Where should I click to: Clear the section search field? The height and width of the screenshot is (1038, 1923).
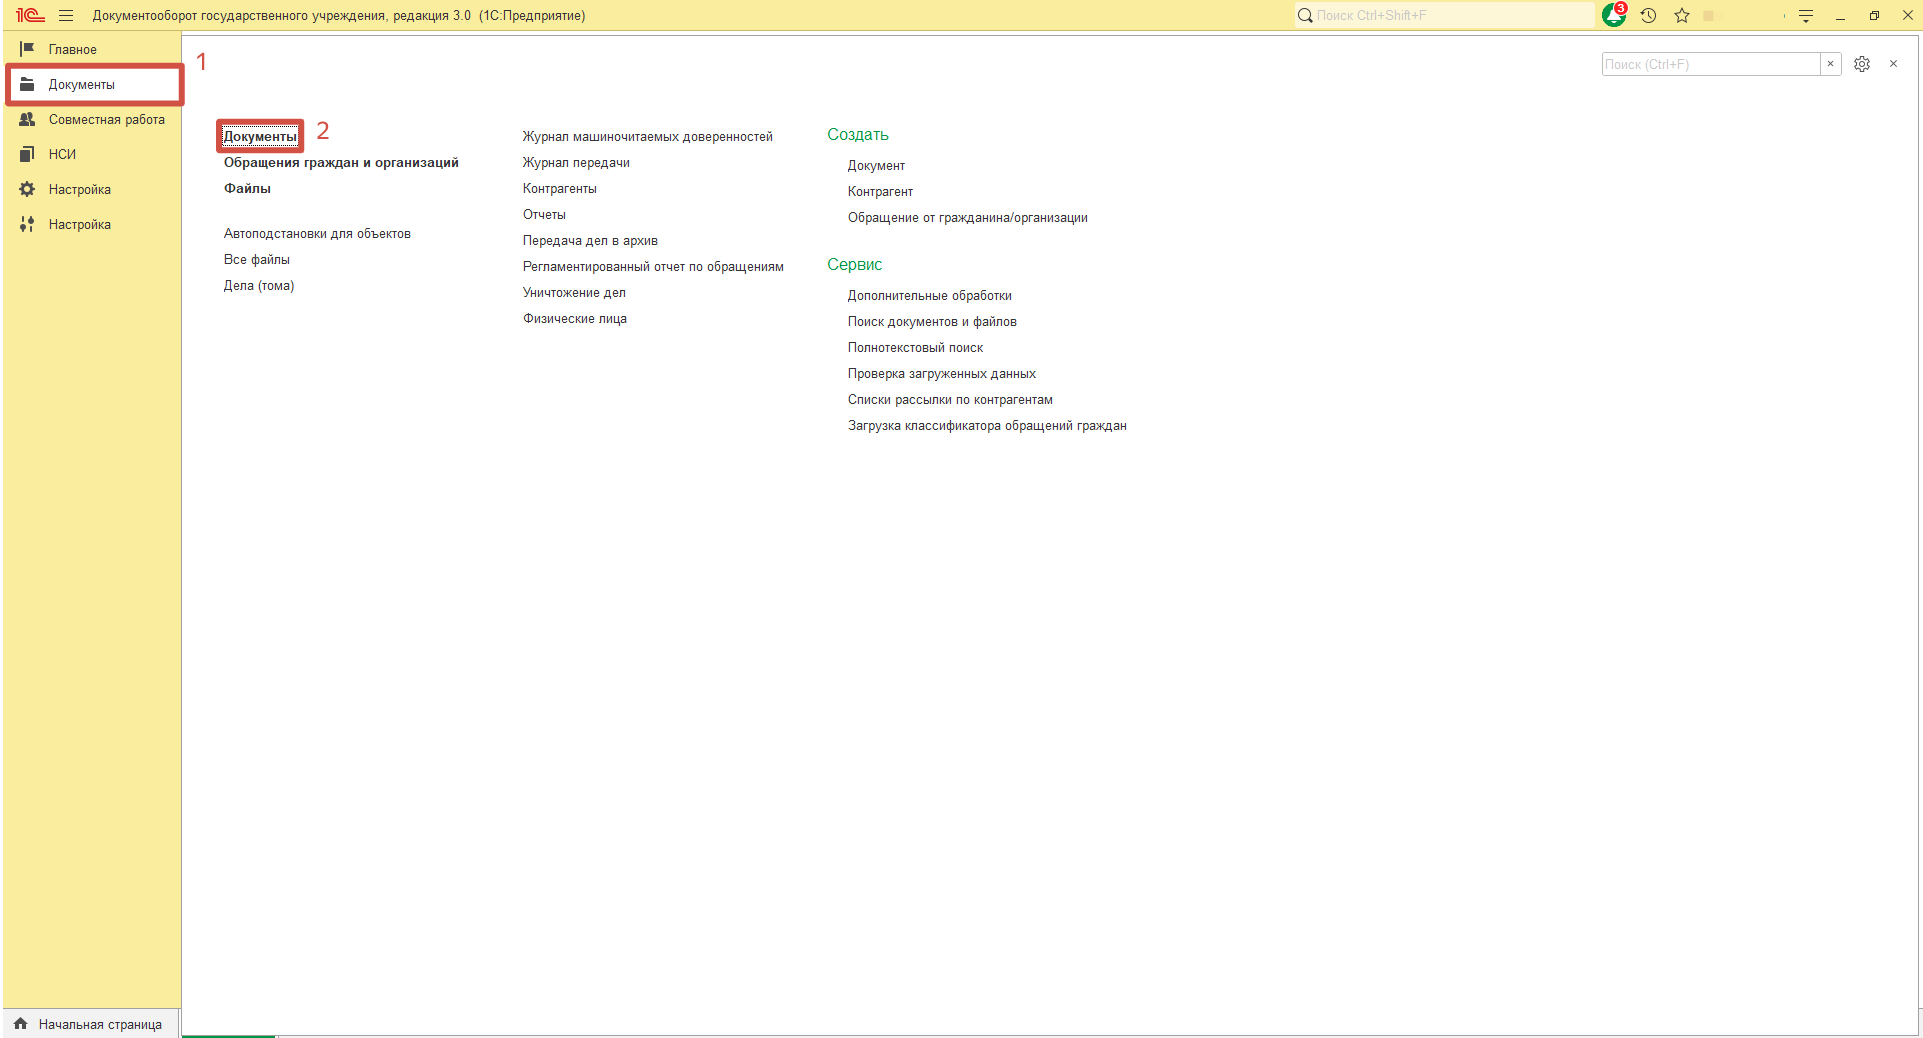pyautogui.click(x=1830, y=64)
